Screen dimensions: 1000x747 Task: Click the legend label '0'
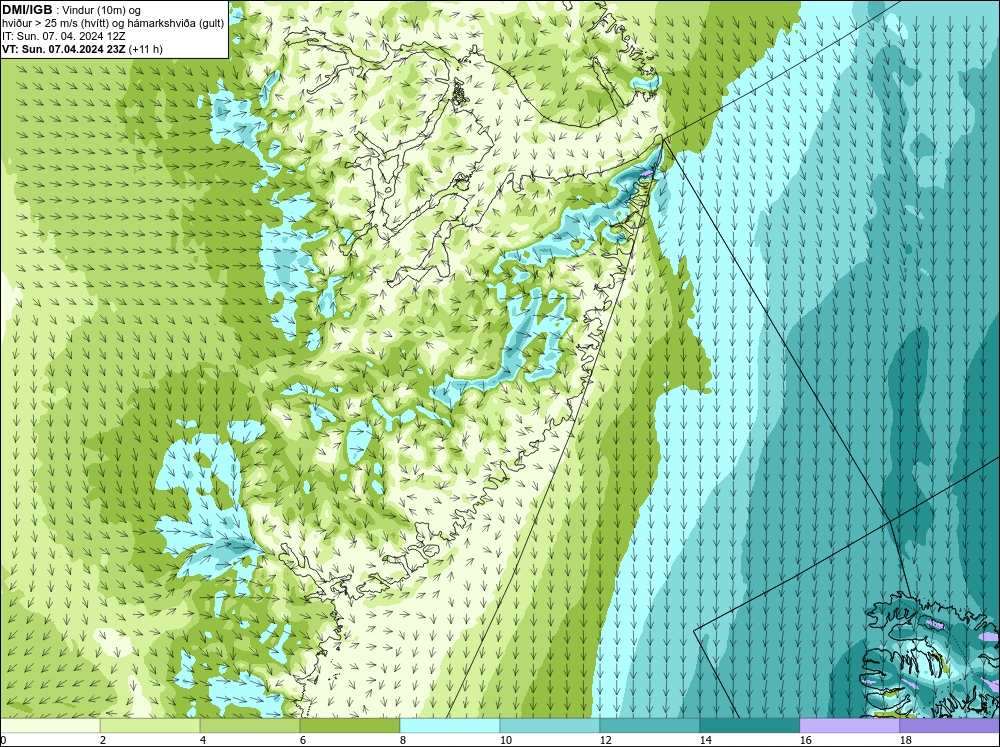3,740
